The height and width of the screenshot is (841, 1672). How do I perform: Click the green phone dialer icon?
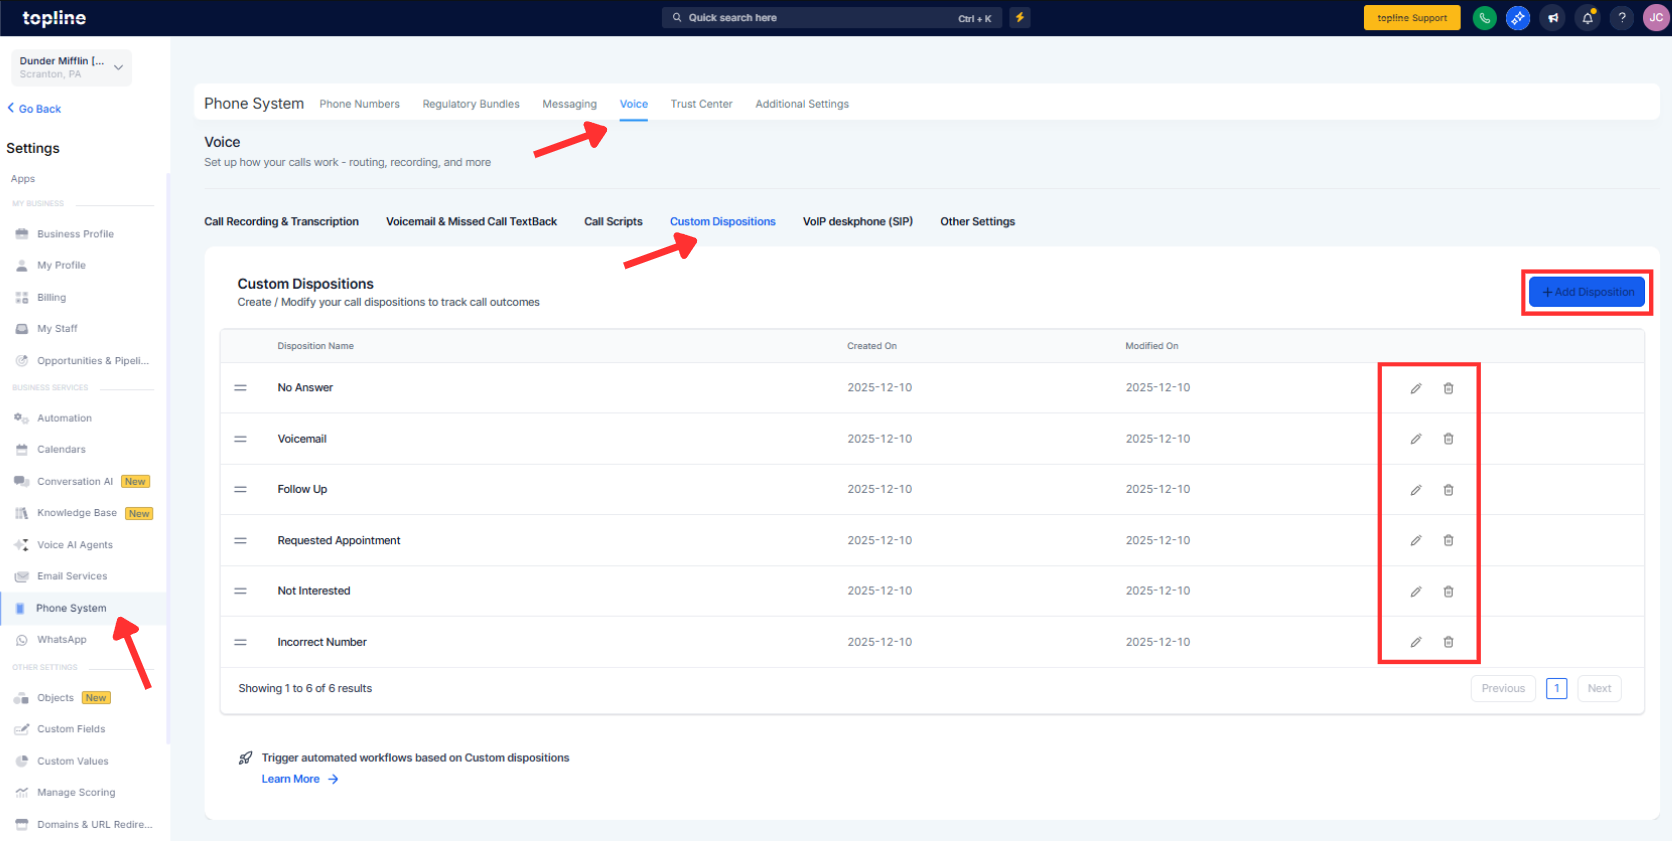tap(1484, 18)
